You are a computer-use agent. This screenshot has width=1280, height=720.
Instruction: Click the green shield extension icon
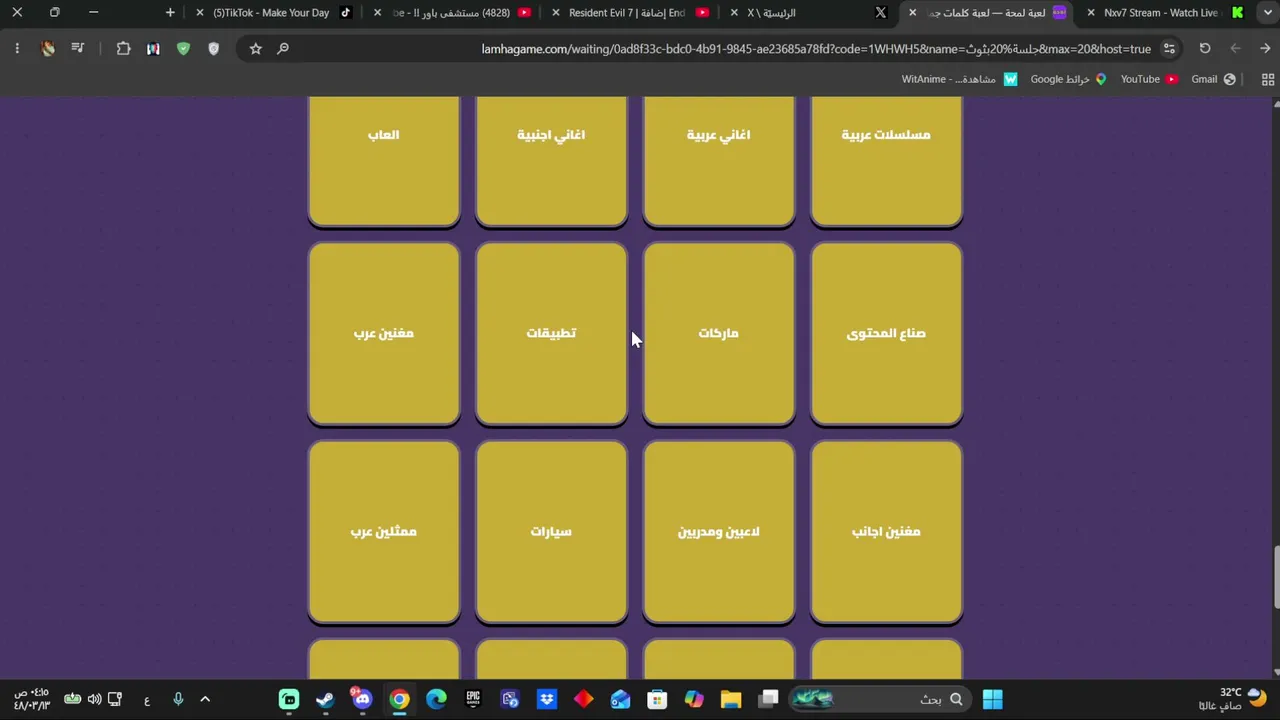[183, 49]
